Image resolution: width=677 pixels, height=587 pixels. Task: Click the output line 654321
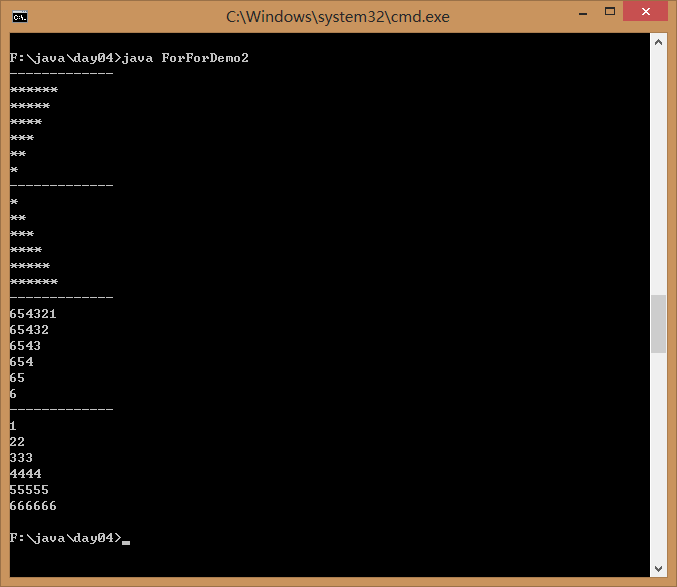click(x=33, y=314)
